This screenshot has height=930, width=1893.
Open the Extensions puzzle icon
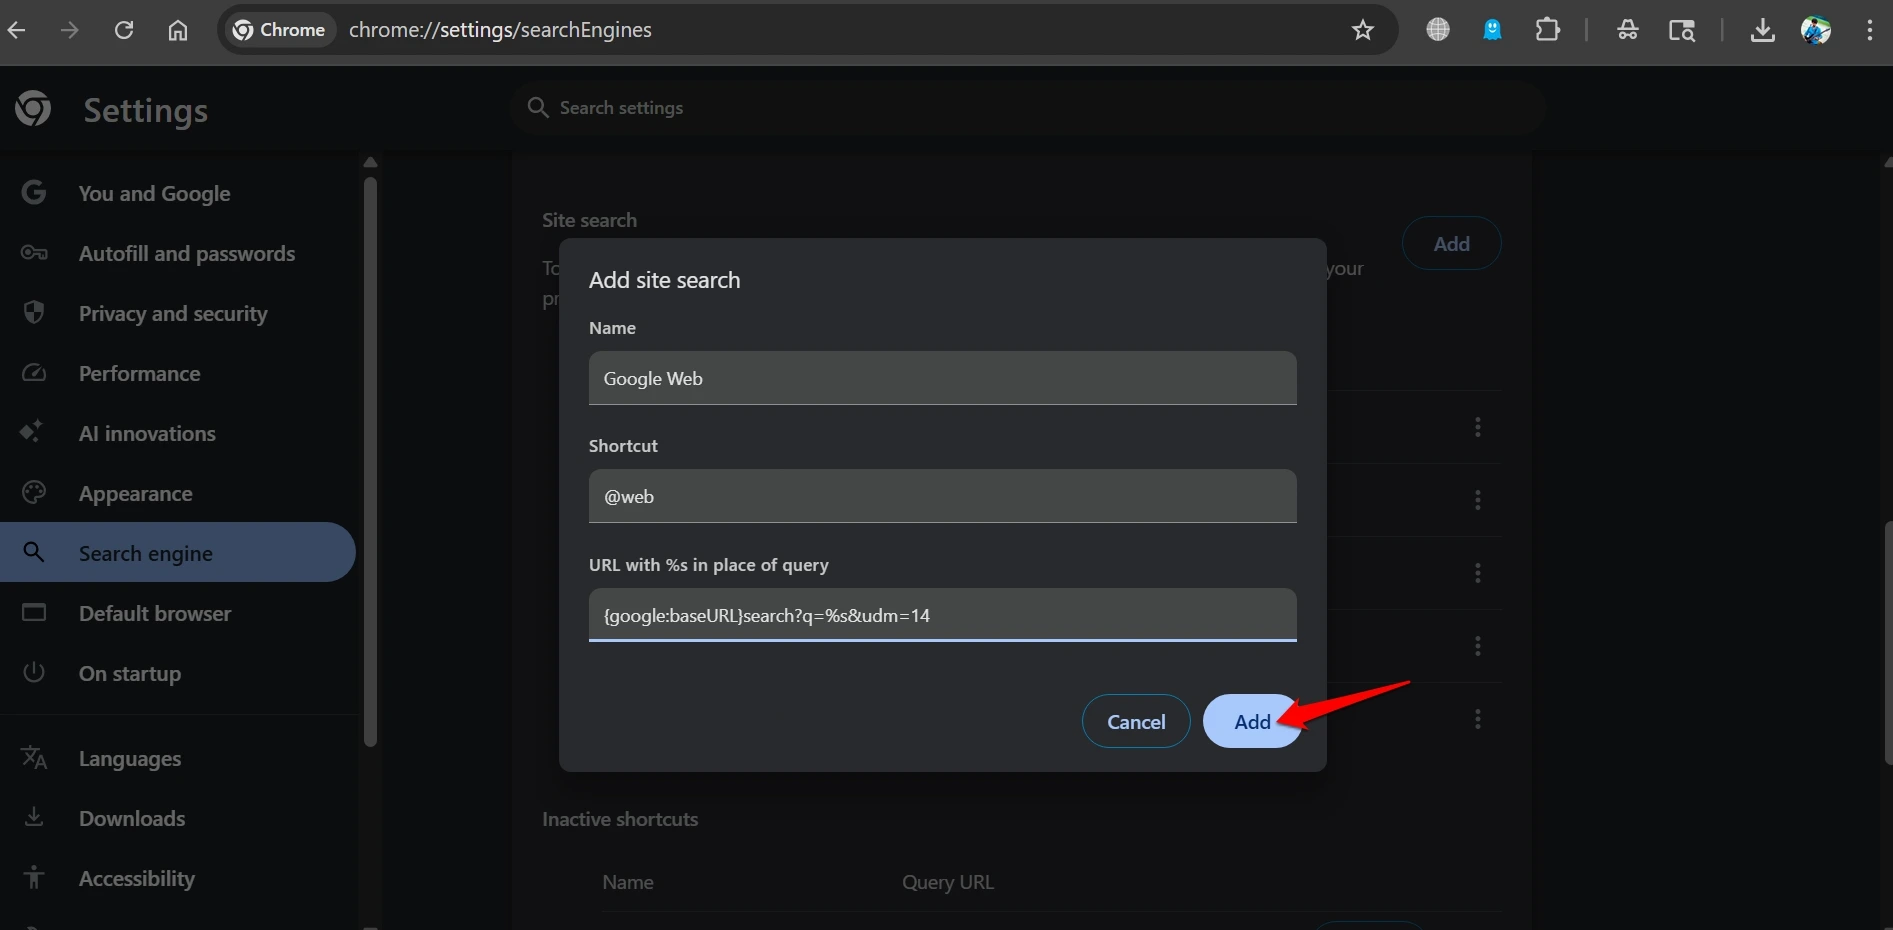pos(1547,30)
